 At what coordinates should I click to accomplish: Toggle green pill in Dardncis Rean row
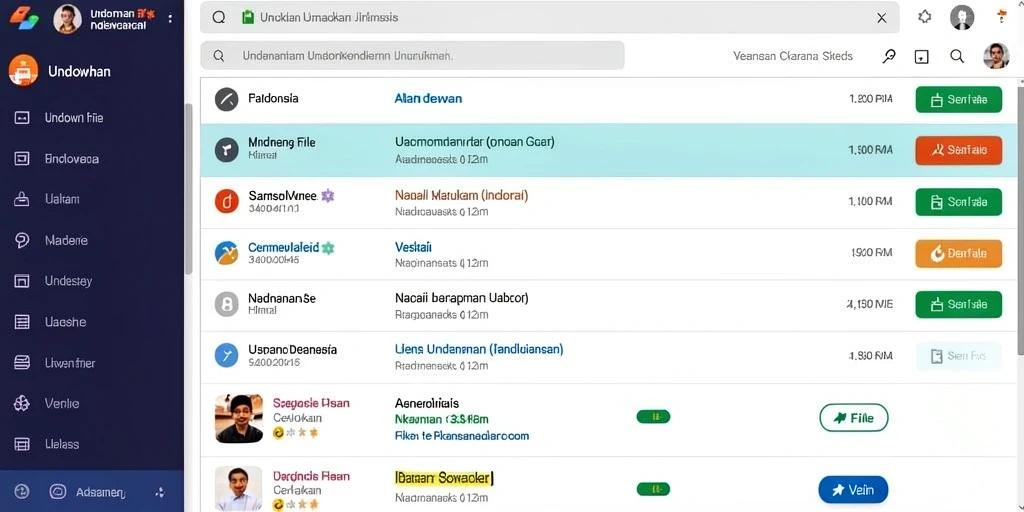tap(653, 488)
